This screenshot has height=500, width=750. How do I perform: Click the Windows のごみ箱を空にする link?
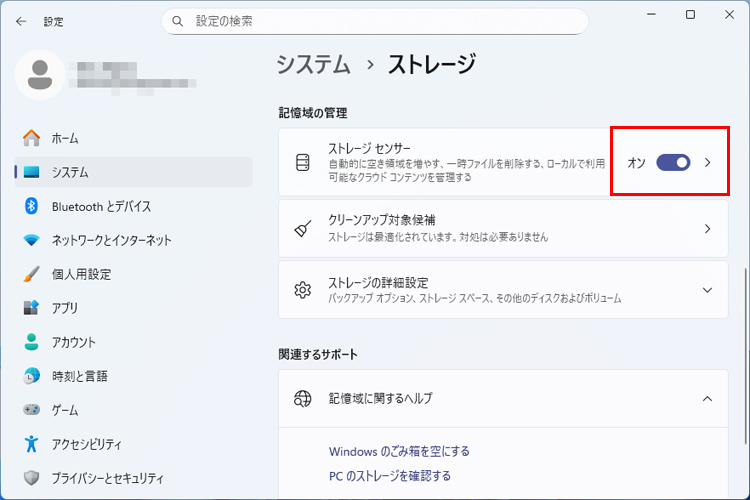(x=399, y=451)
